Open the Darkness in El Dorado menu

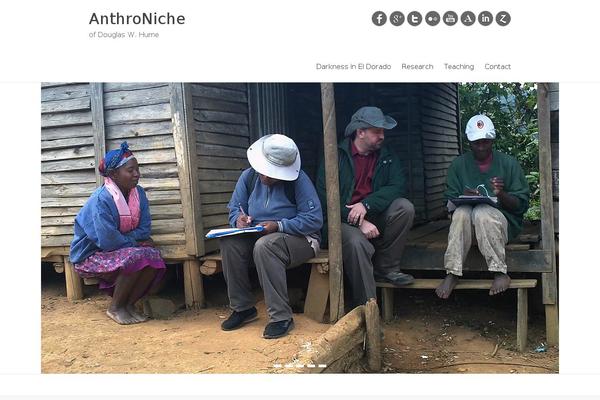pos(353,67)
